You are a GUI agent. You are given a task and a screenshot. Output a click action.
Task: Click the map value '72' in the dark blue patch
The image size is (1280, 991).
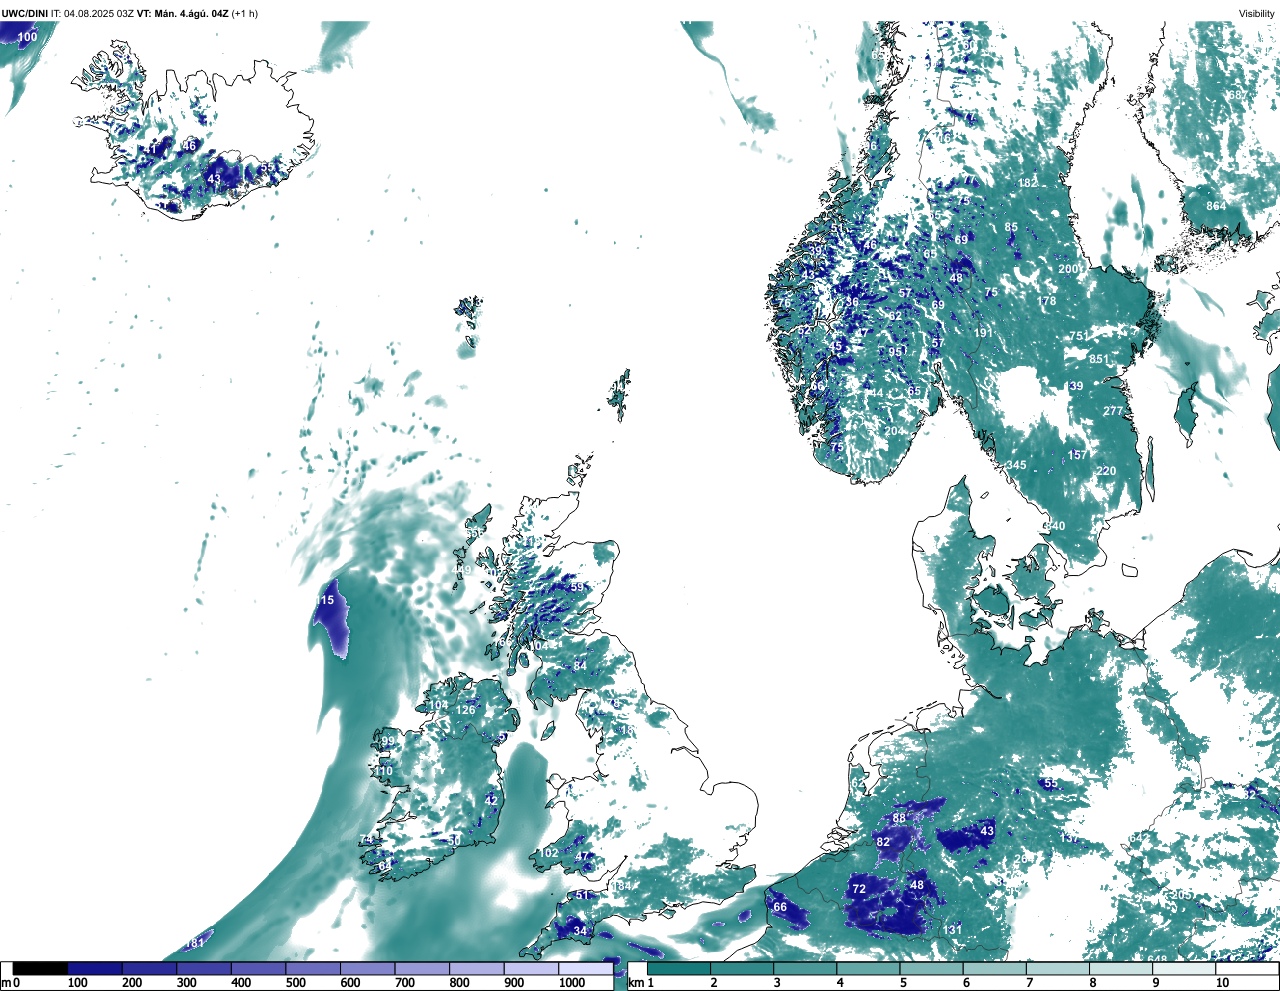coord(859,889)
